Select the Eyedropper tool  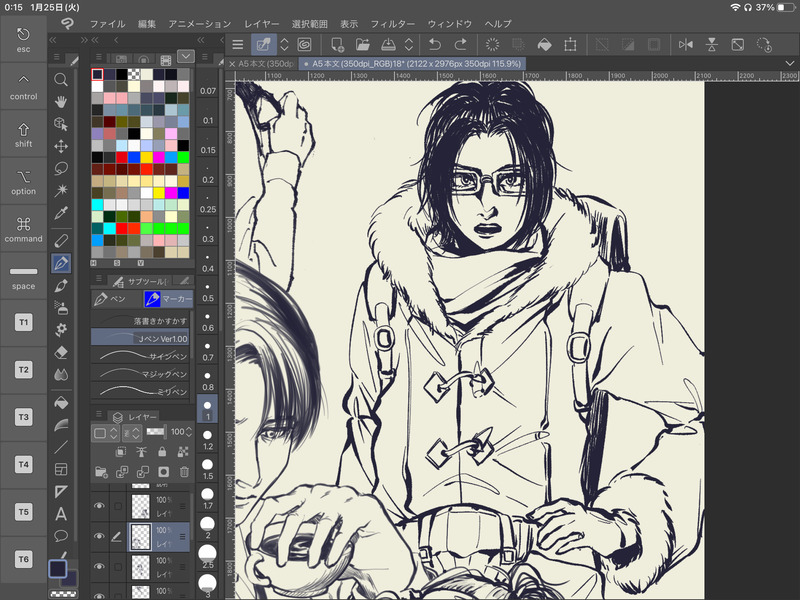pyautogui.click(x=61, y=213)
